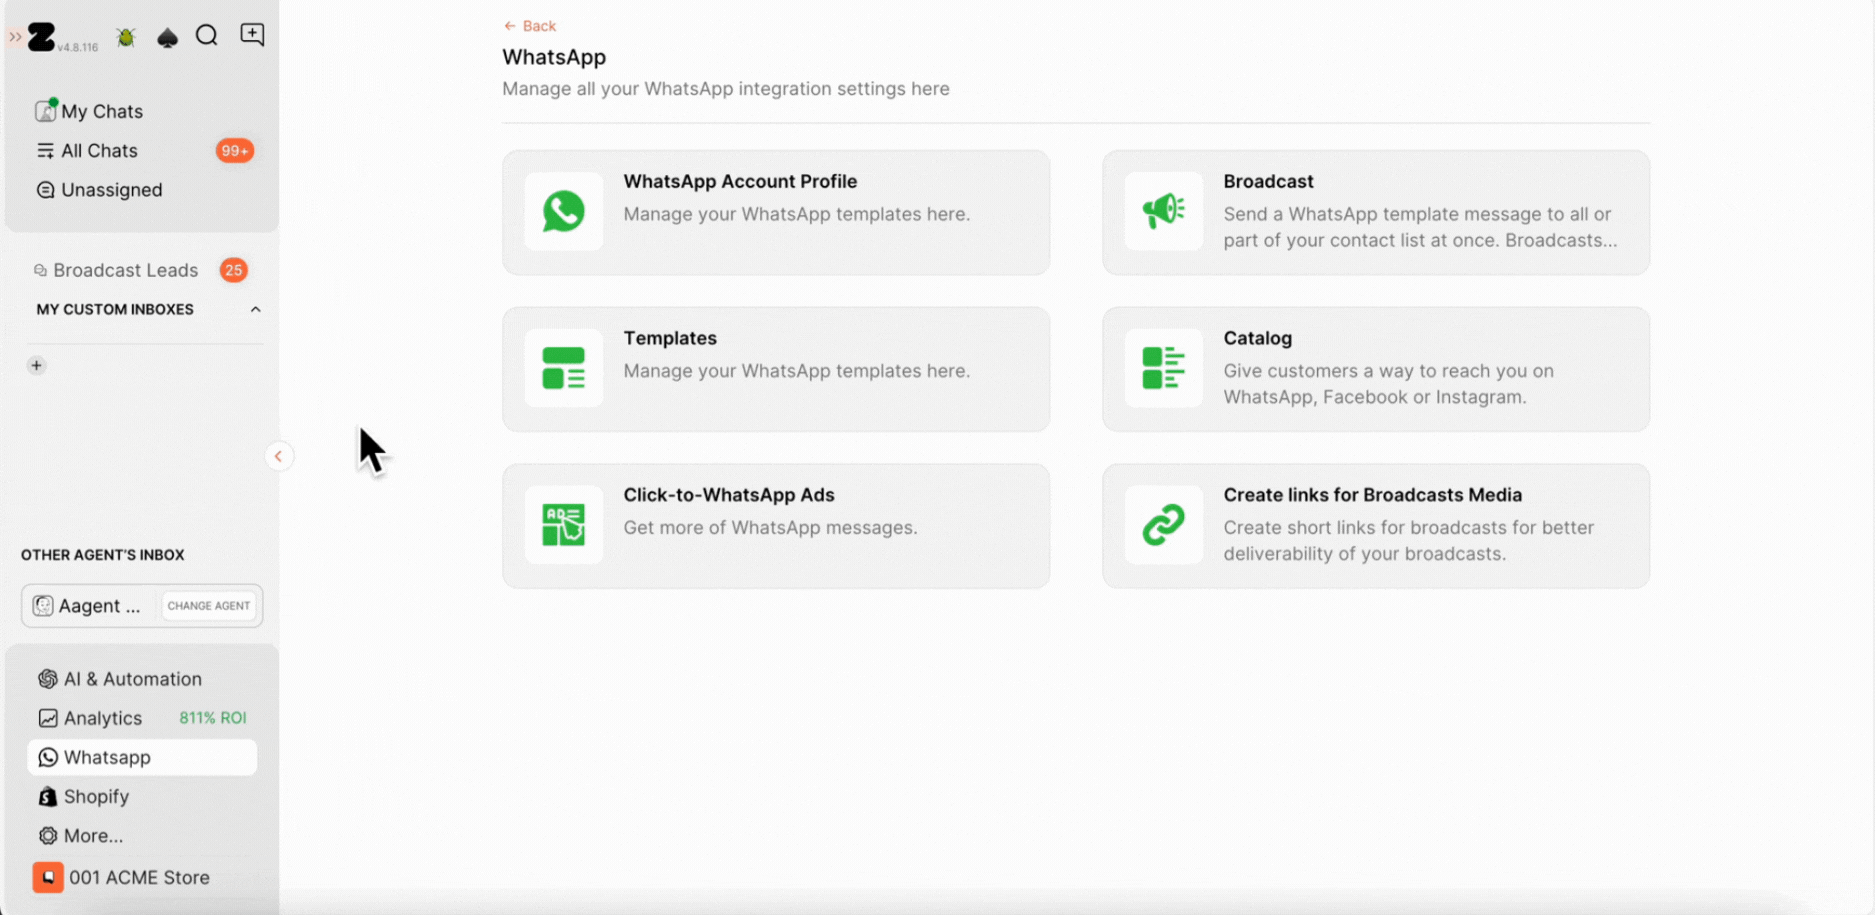The width and height of the screenshot is (1875, 915).
Task: Click 'Get more of WhatsApp messages.' text
Action: click(770, 527)
